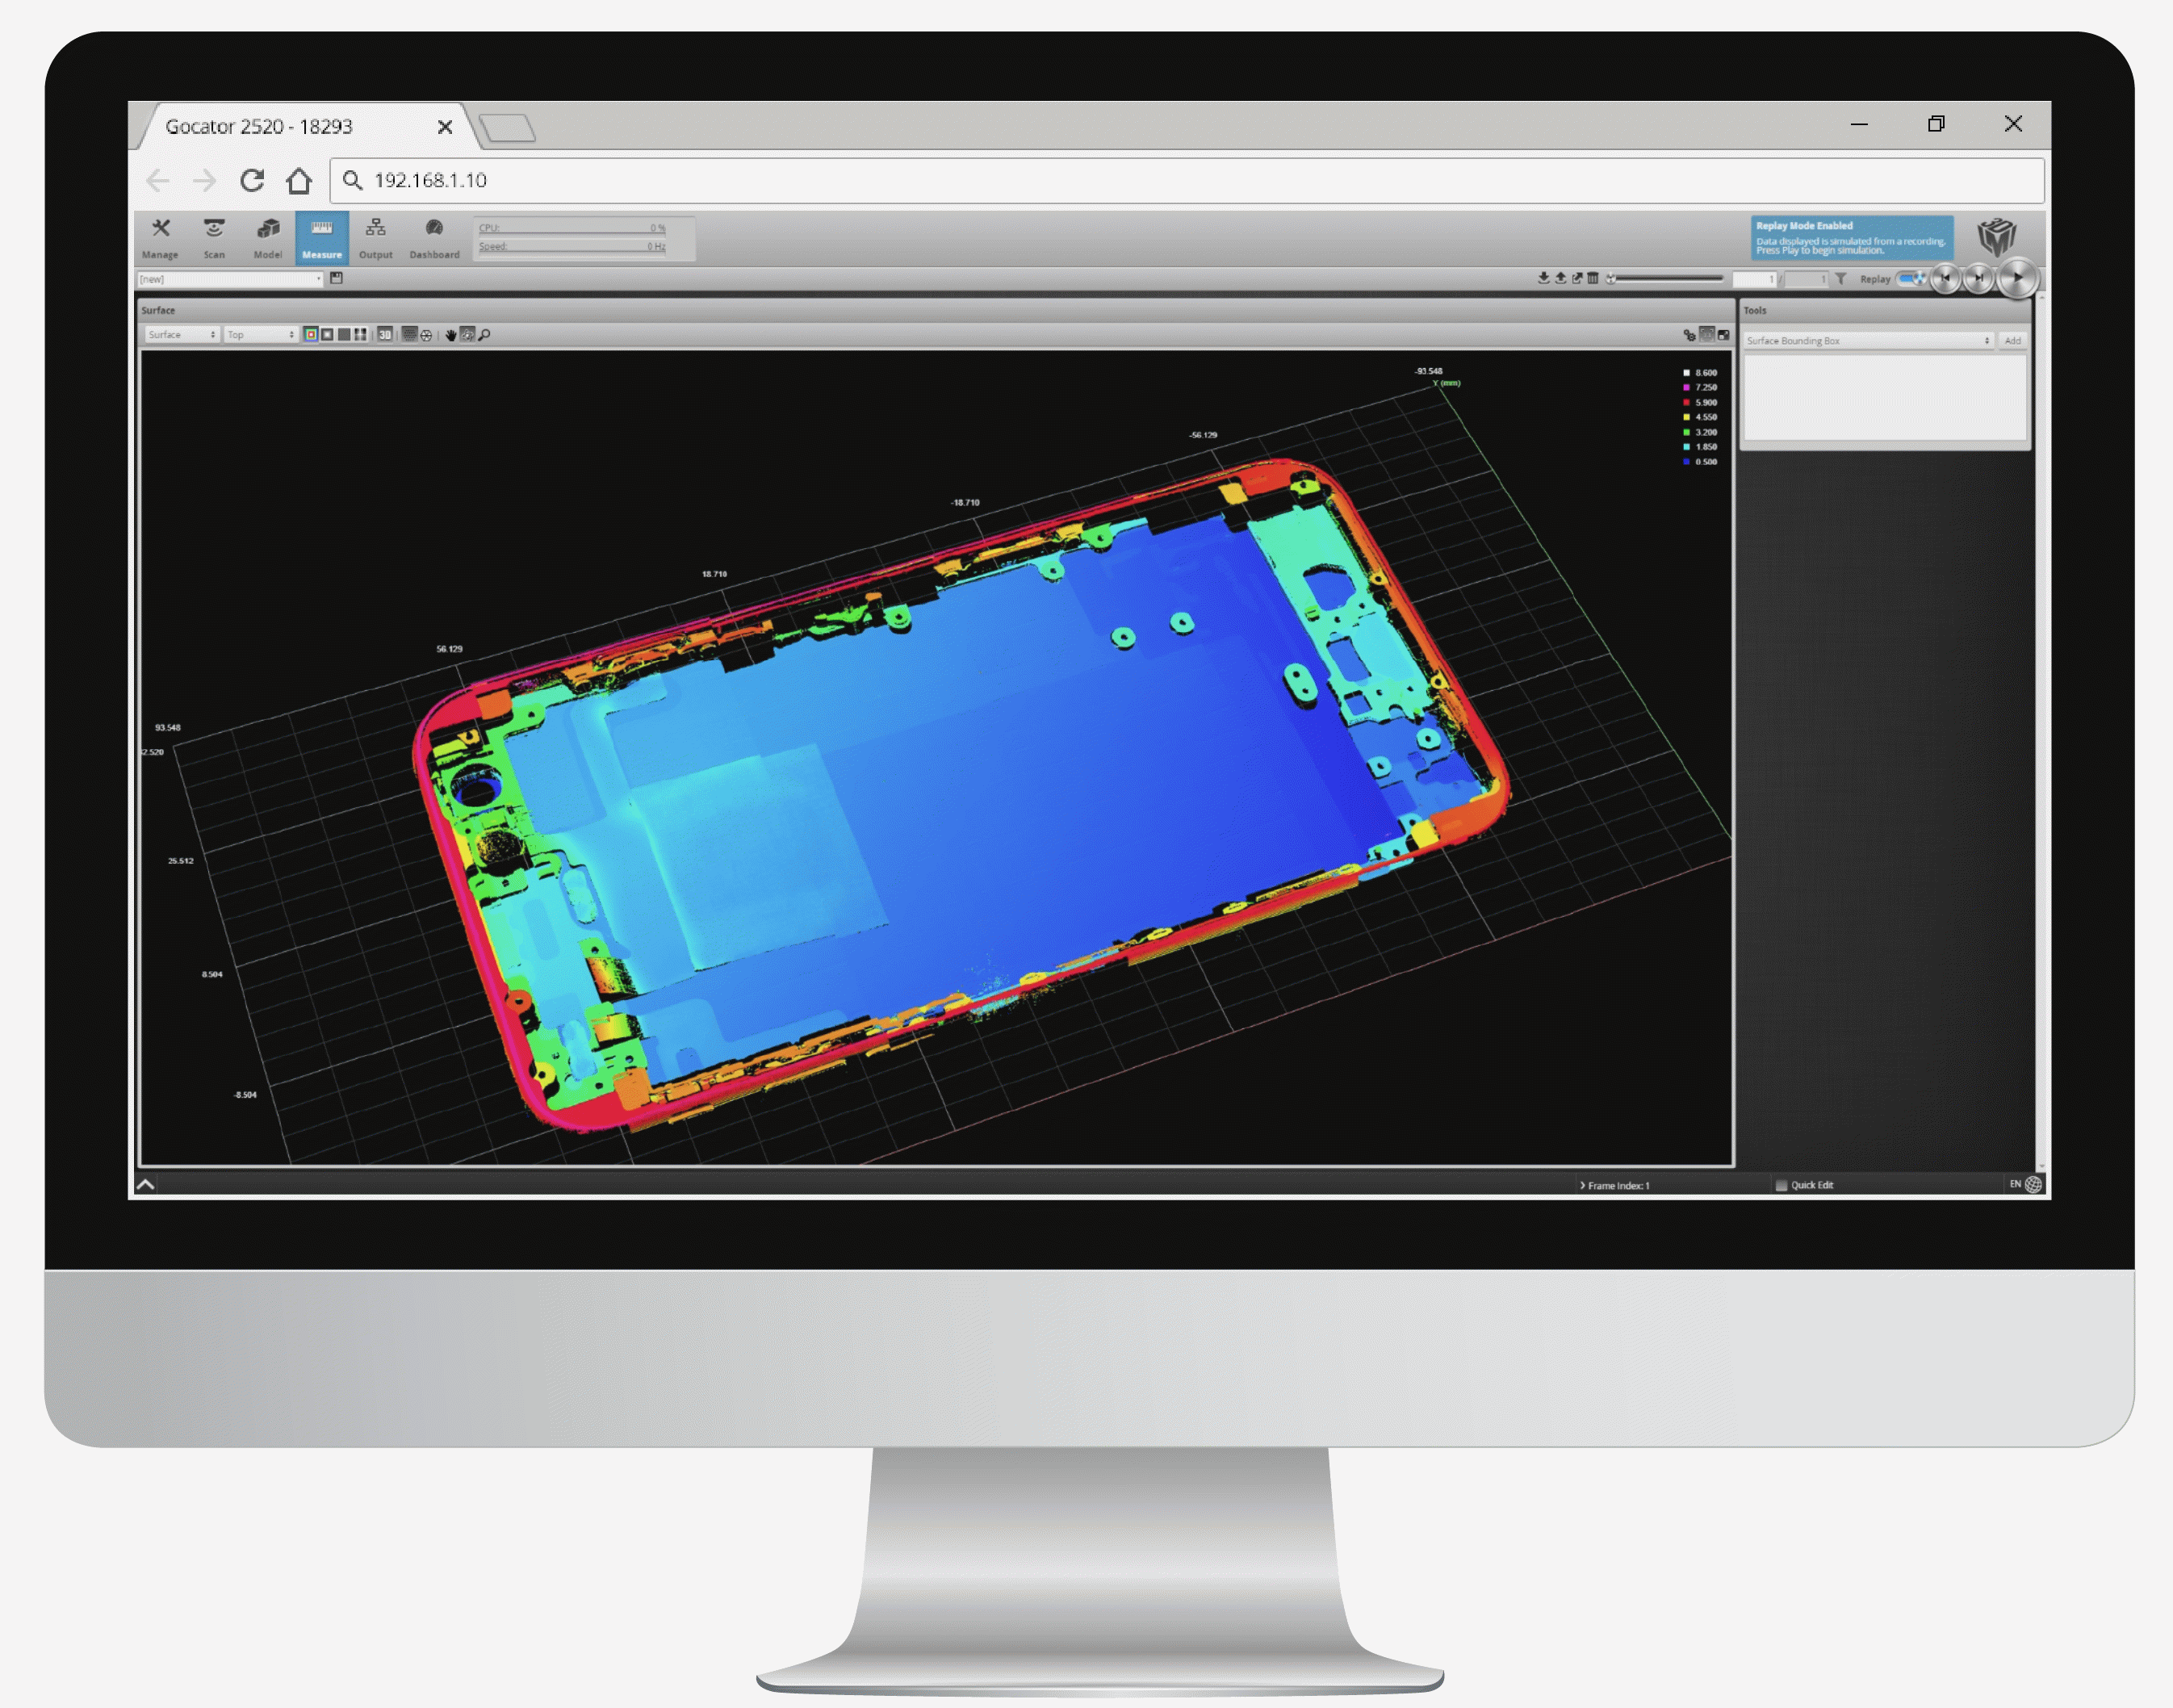Click the highlighted region view icon

pos(1707,335)
